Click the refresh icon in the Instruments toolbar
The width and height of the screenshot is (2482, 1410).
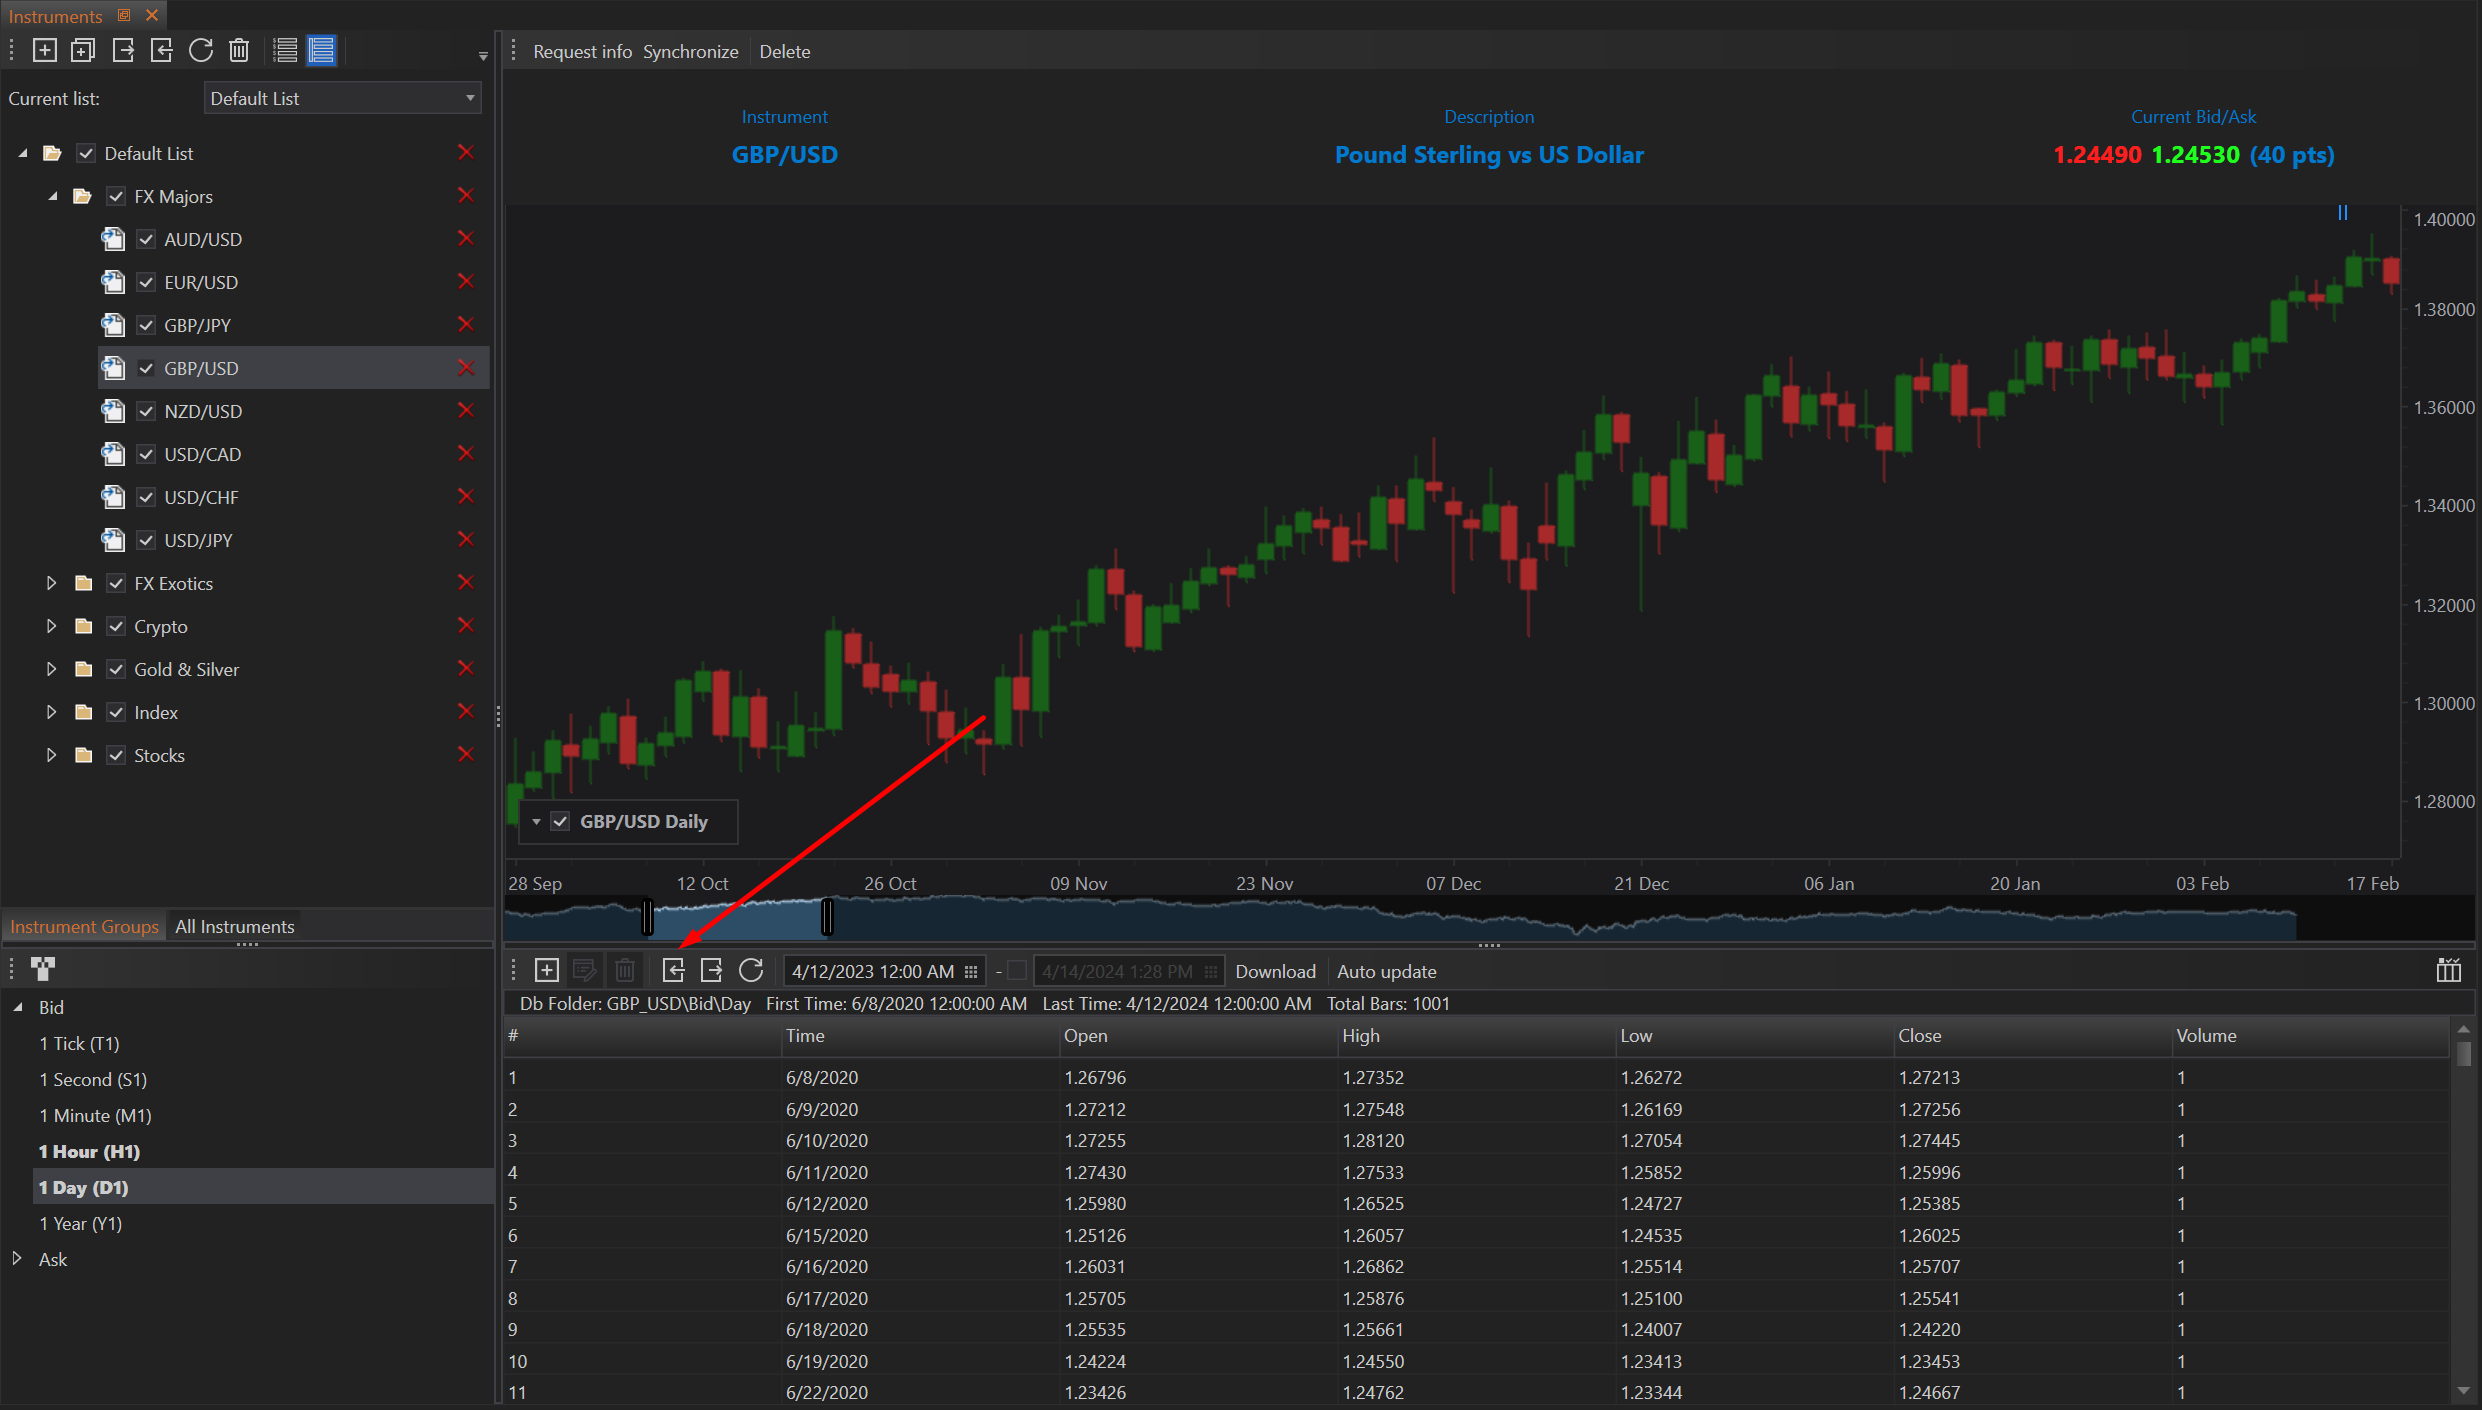pyautogui.click(x=200, y=50)
